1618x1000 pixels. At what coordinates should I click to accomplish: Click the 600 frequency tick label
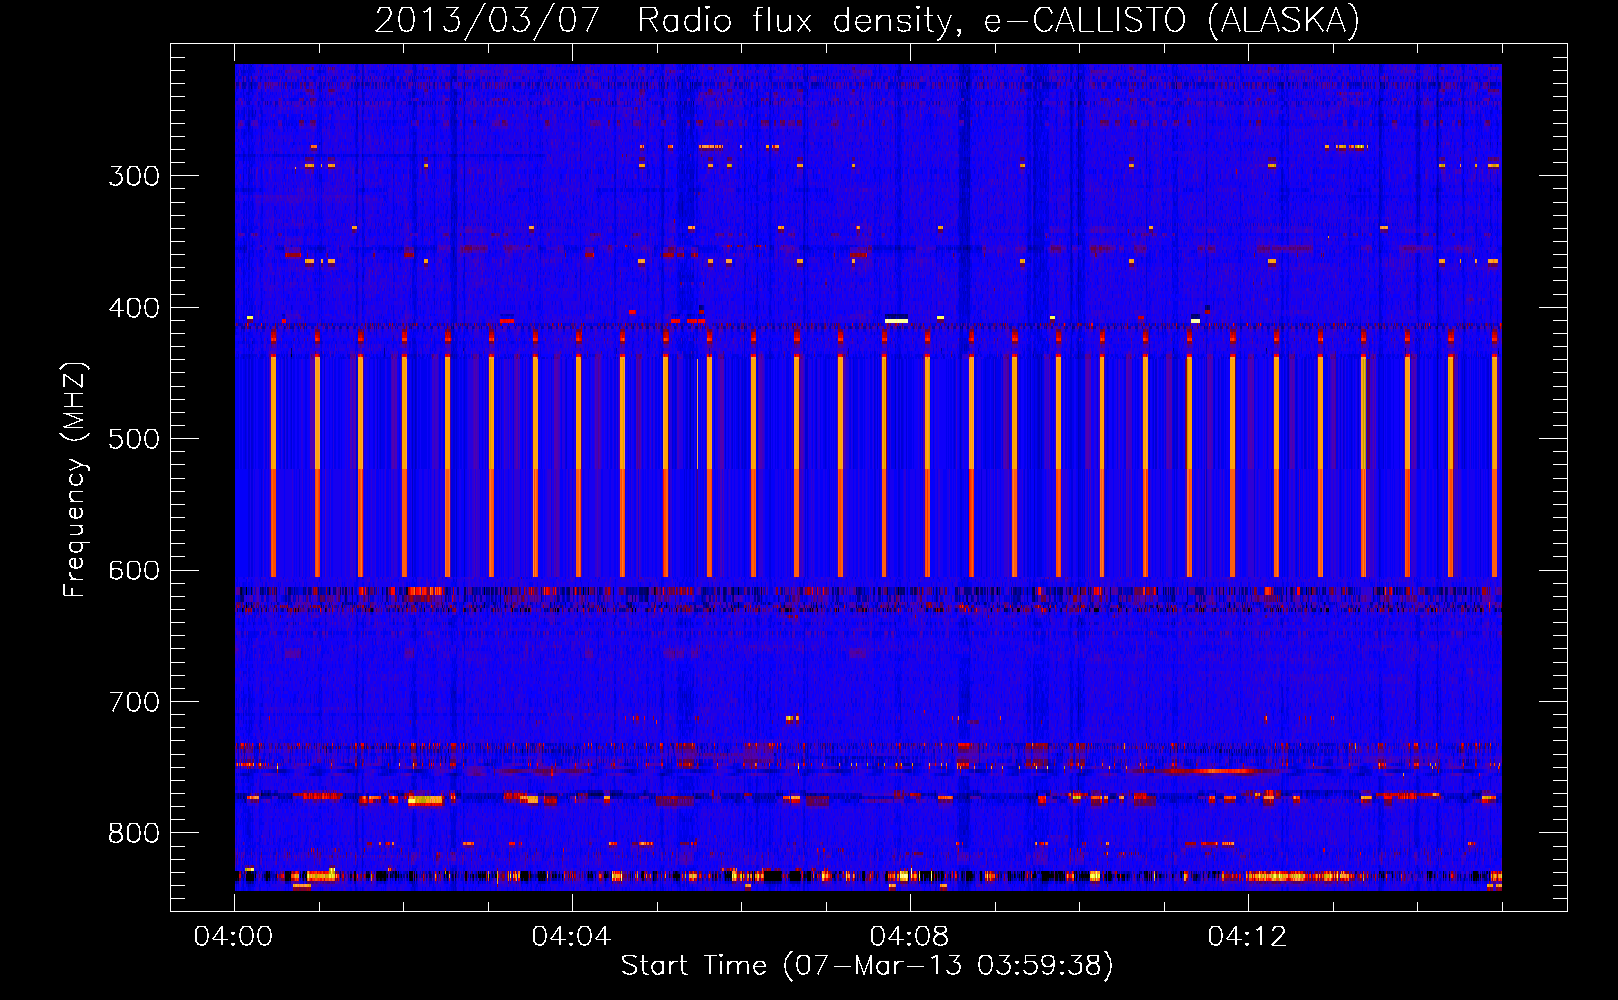pyautogui.click(x=134, y=571)
